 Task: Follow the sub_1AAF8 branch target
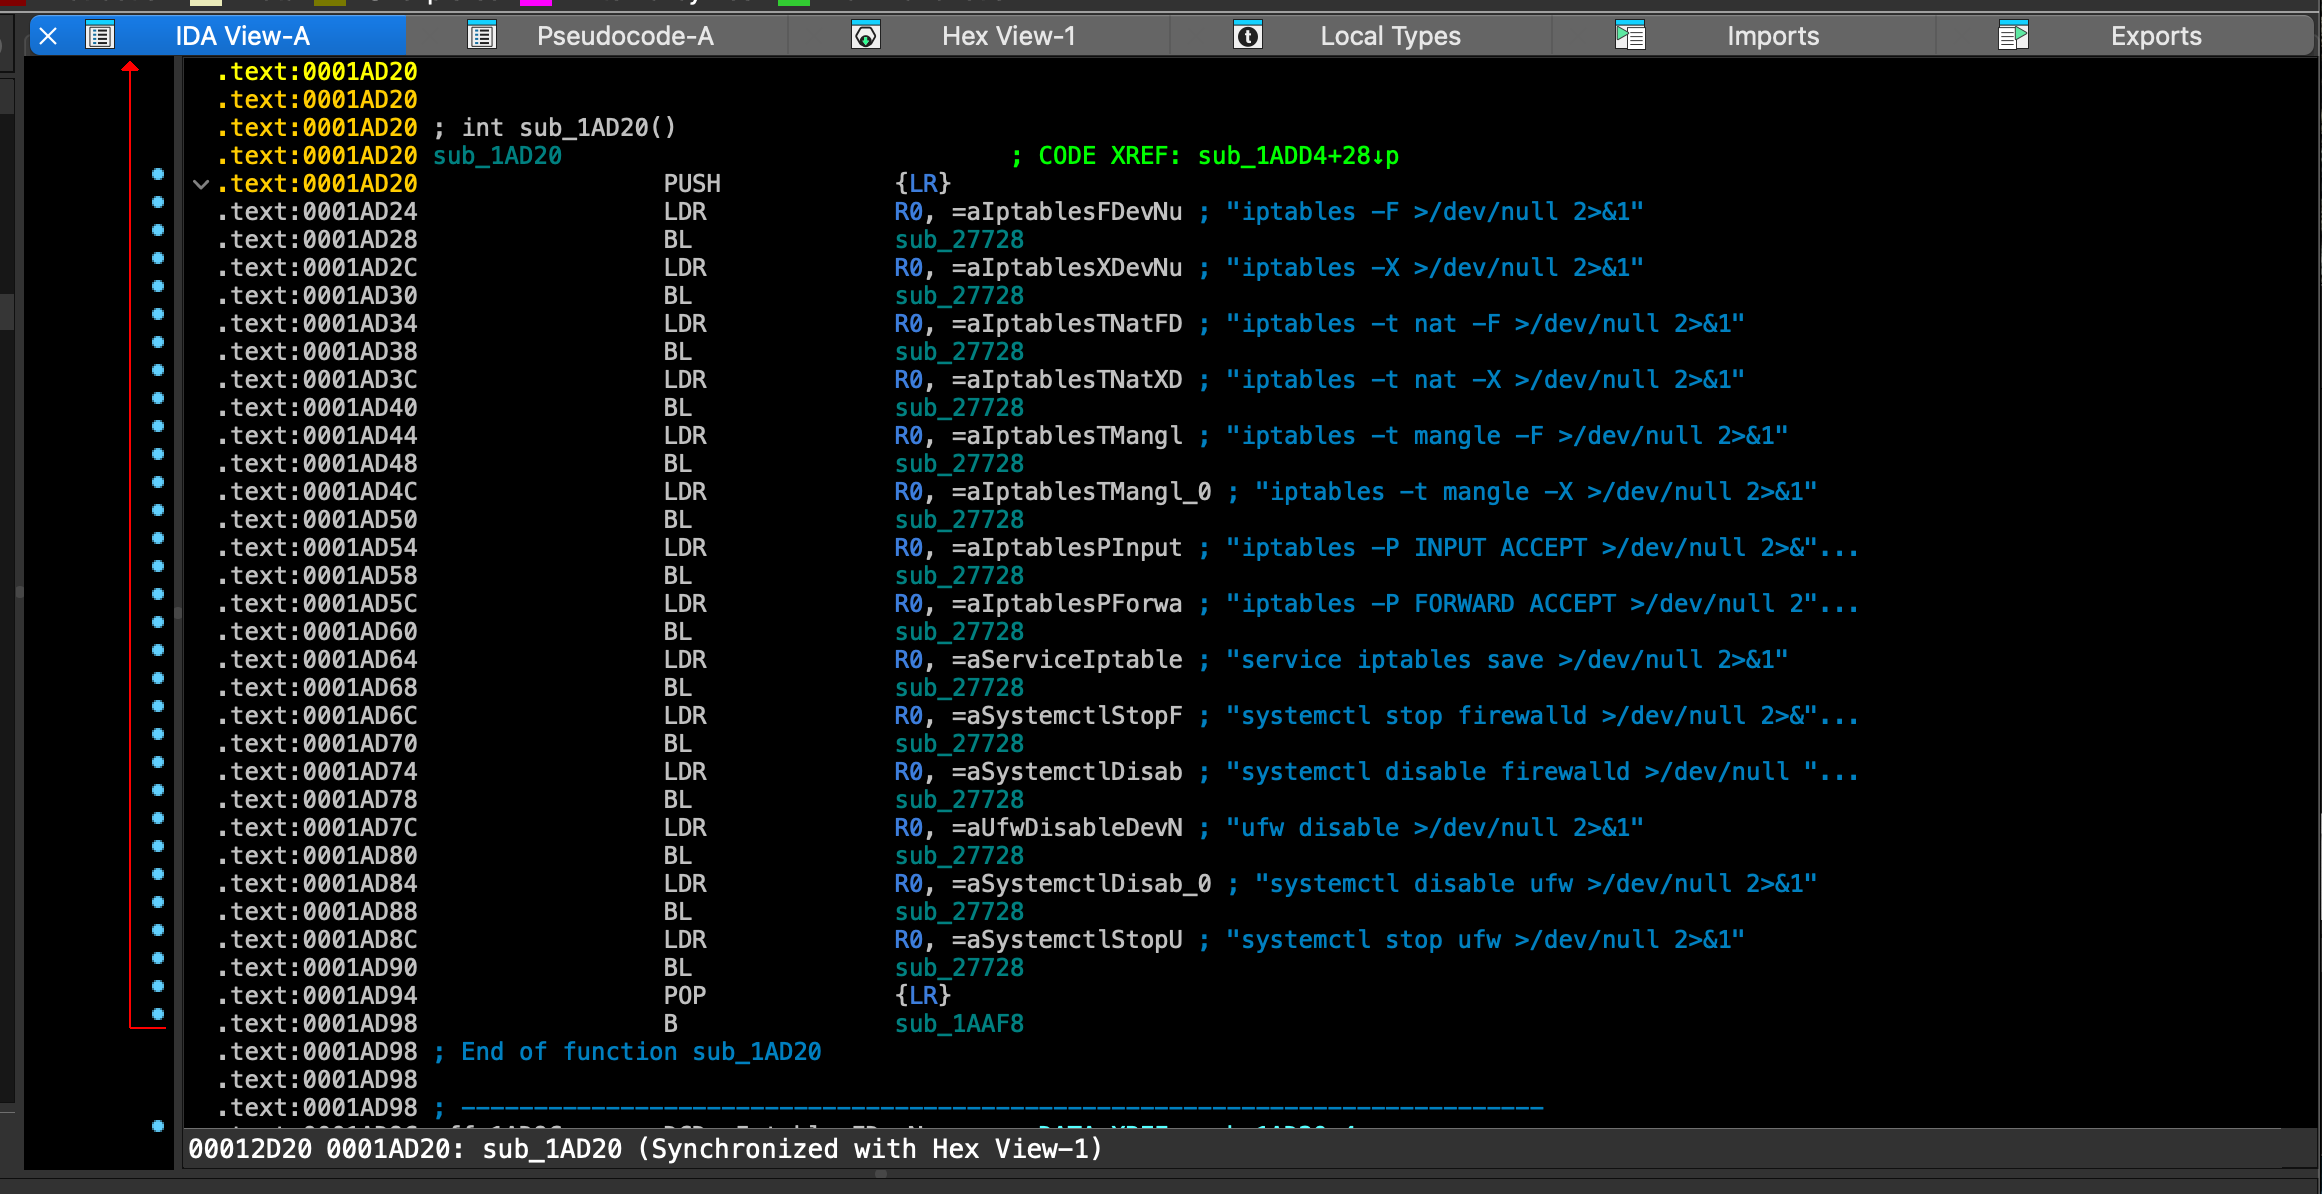pyautogui.click(x=959, y=1024)
